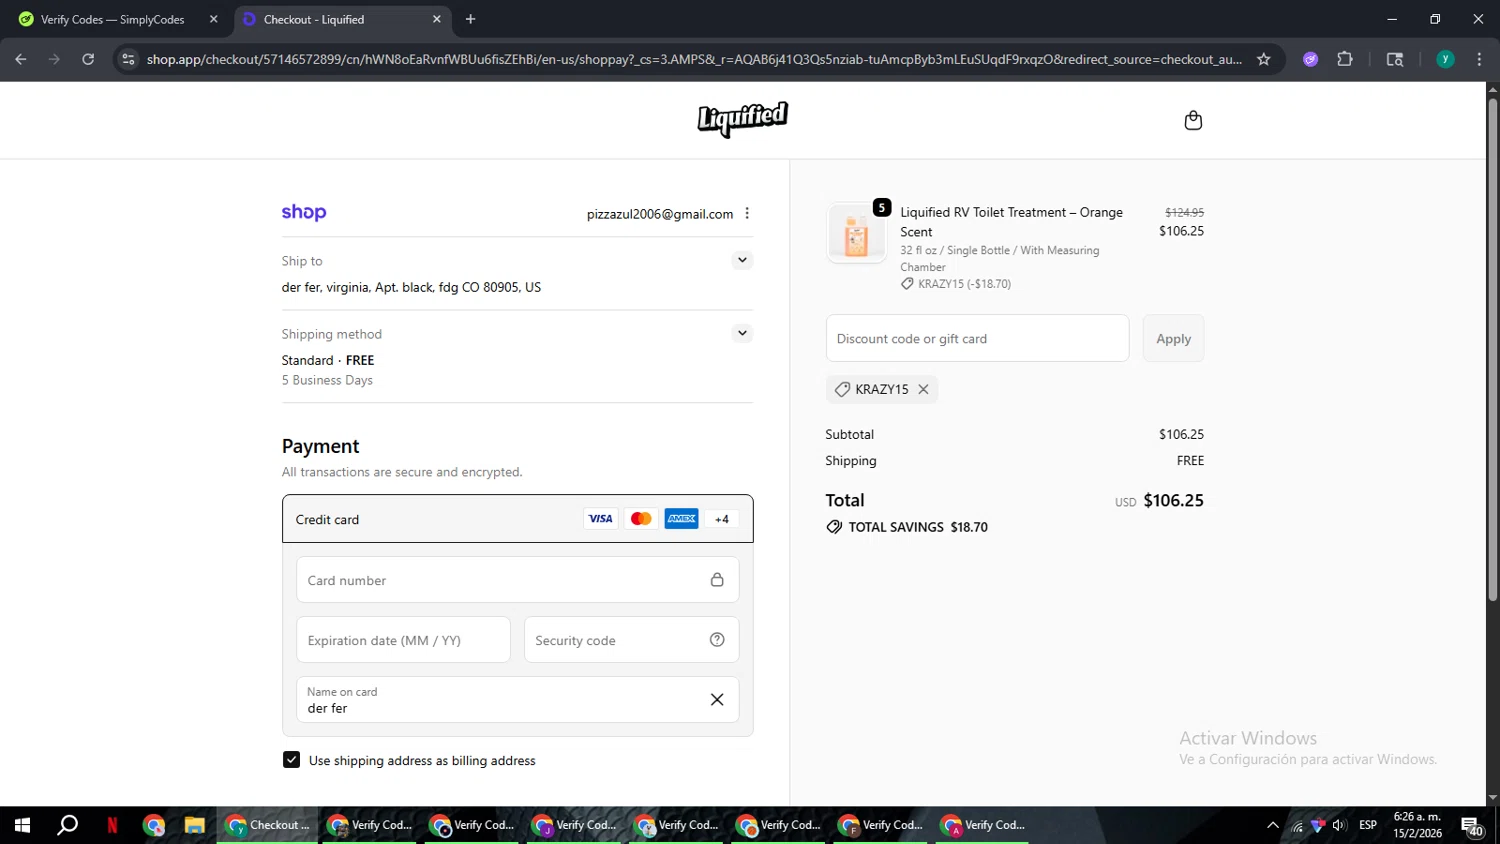
Task: Open the taskbar clock and date
Action: pos(1417,825)
